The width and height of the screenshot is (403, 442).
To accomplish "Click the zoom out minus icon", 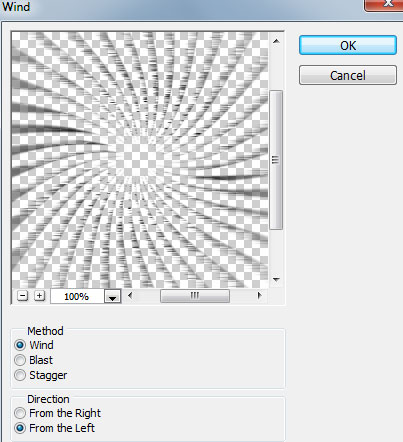I will 22,296.
